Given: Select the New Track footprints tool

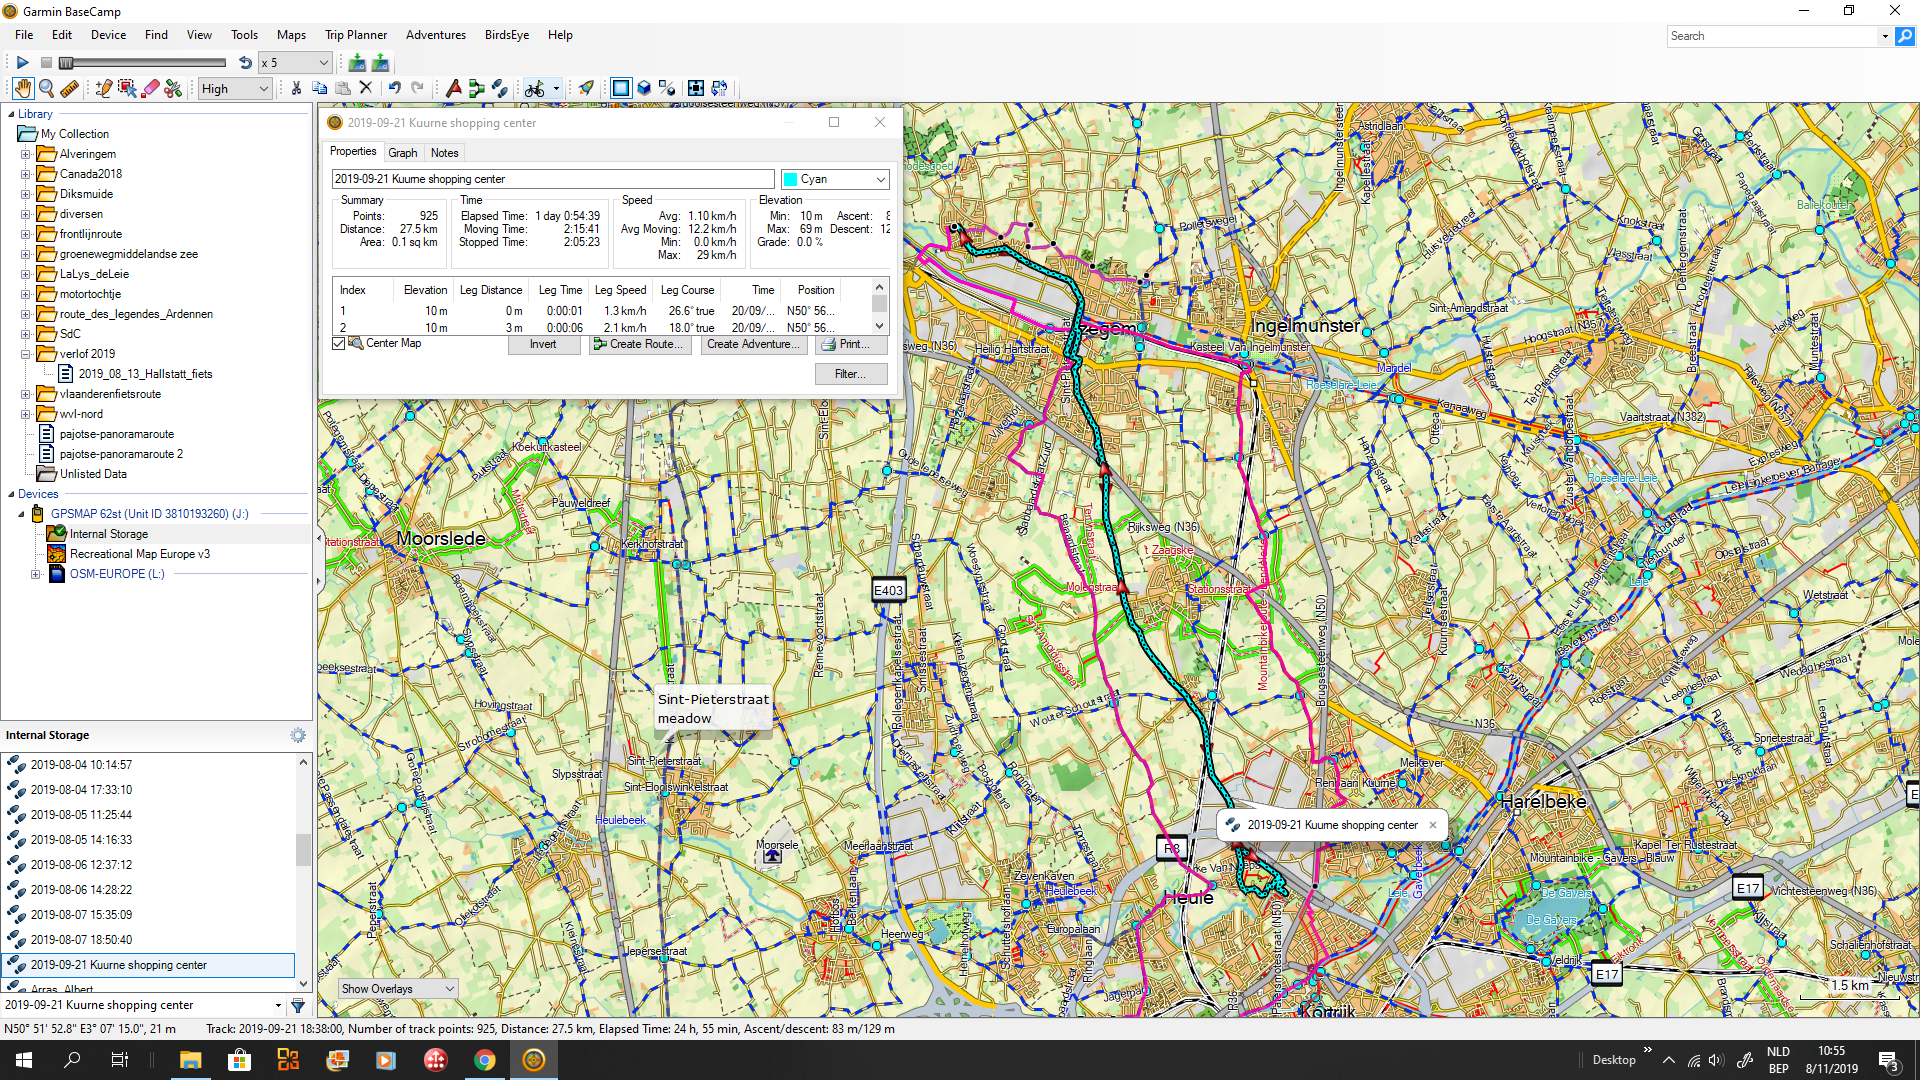Looking at the screenshot, I should (499, 88).
